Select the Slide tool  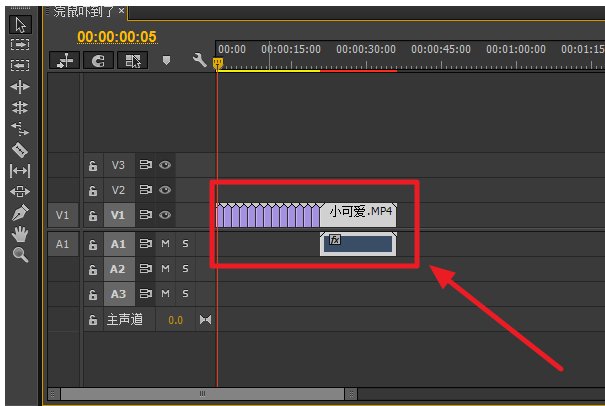[x=20, y=191]
